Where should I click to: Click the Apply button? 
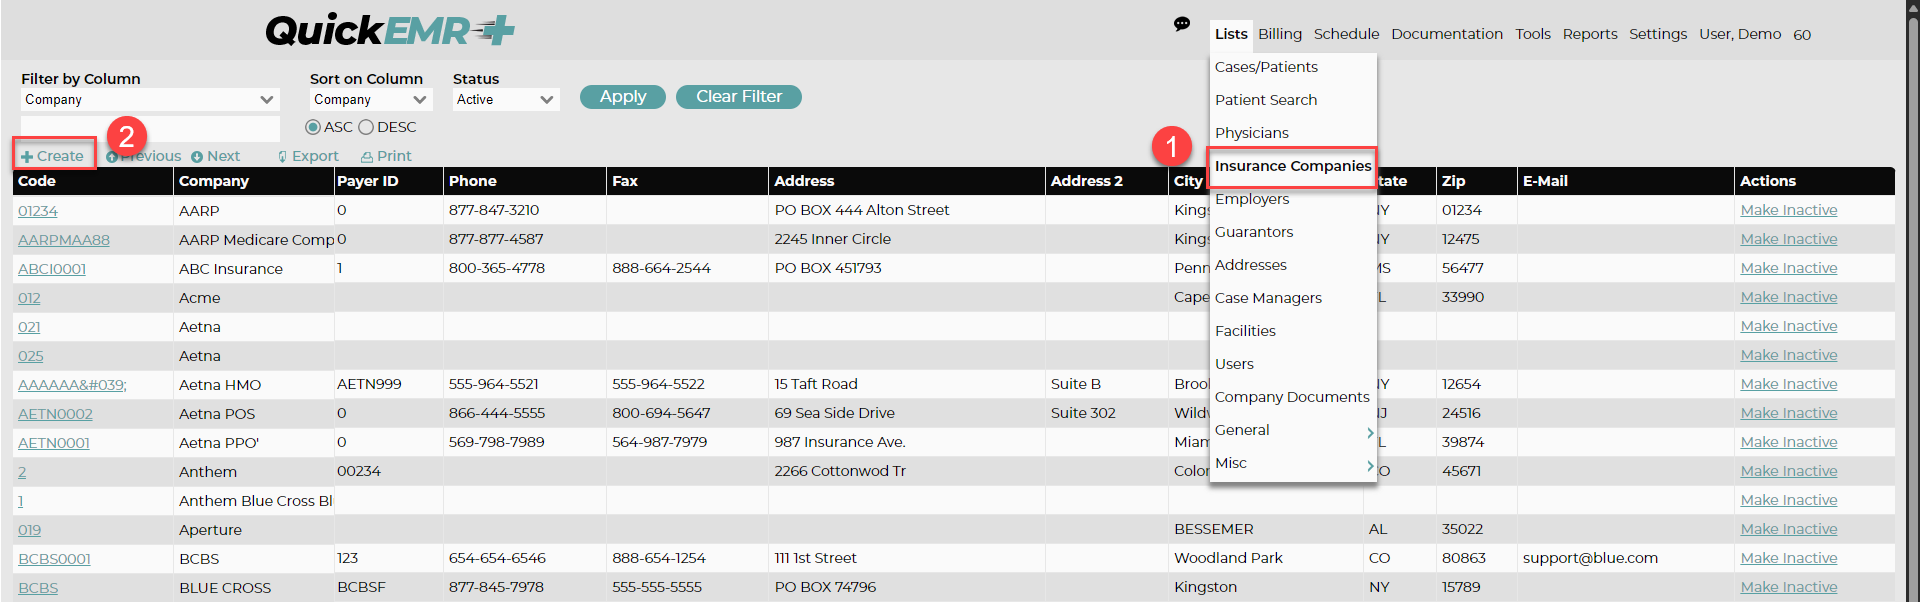point(623,97)
